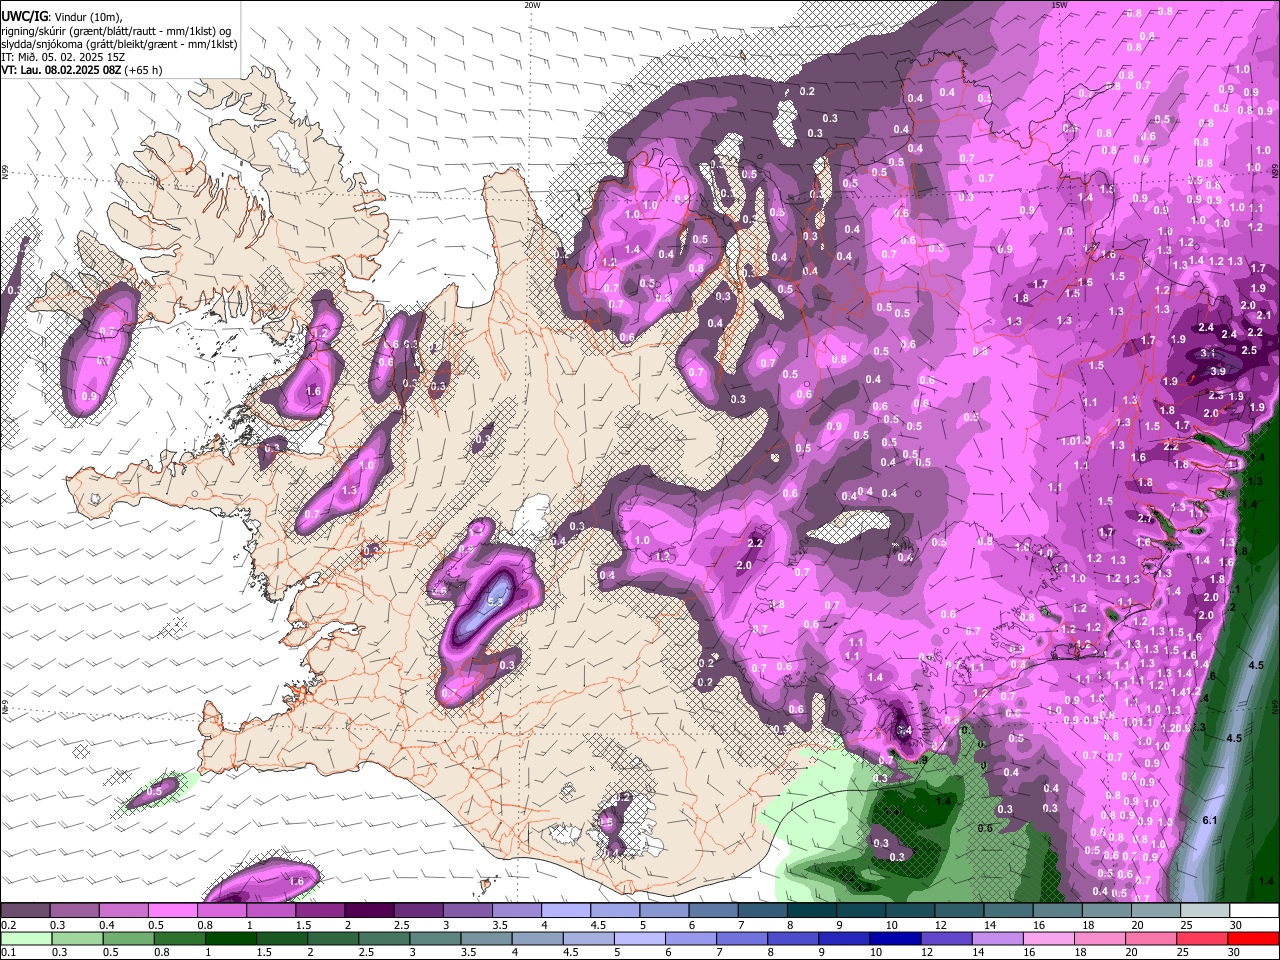The image size is (1280, 960).
Task: Click the 2.1 precipitation value on the map
Action: [x=1263, y=315]
